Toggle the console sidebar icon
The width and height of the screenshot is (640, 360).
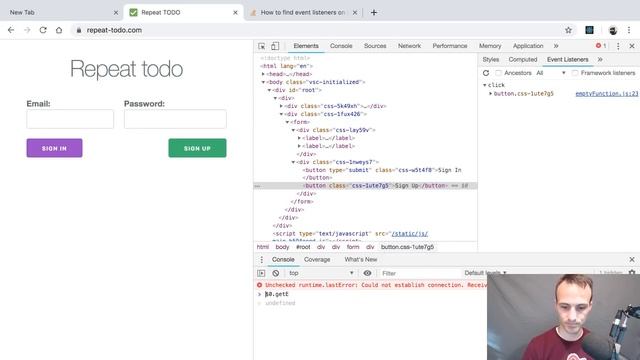coord(261,273)
